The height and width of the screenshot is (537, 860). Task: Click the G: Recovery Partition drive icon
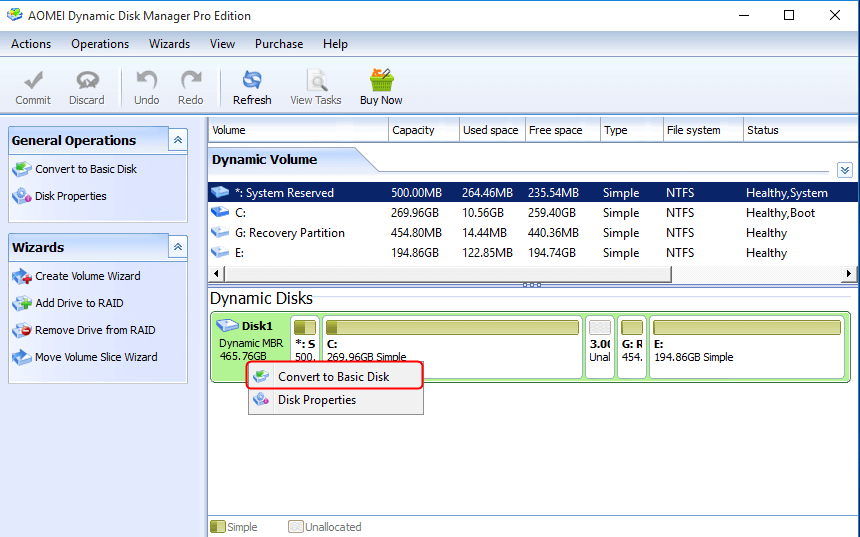click(220, 232)
